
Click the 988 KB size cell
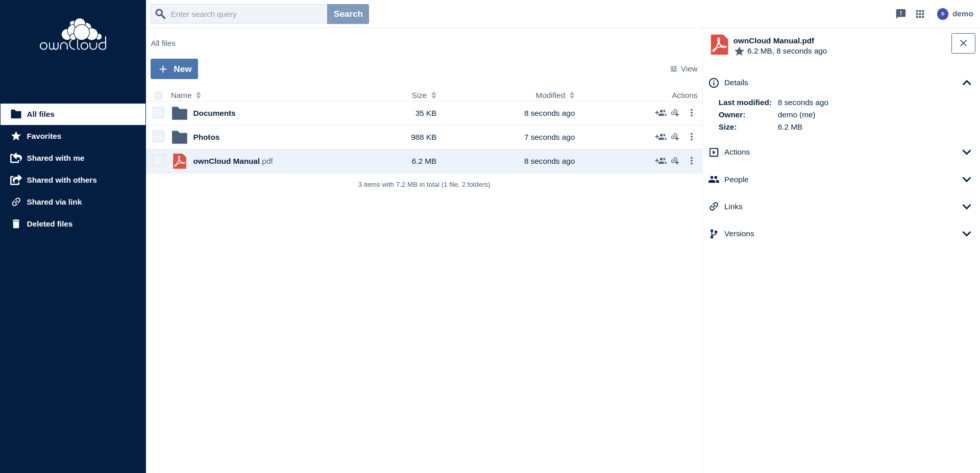[424, 137]
